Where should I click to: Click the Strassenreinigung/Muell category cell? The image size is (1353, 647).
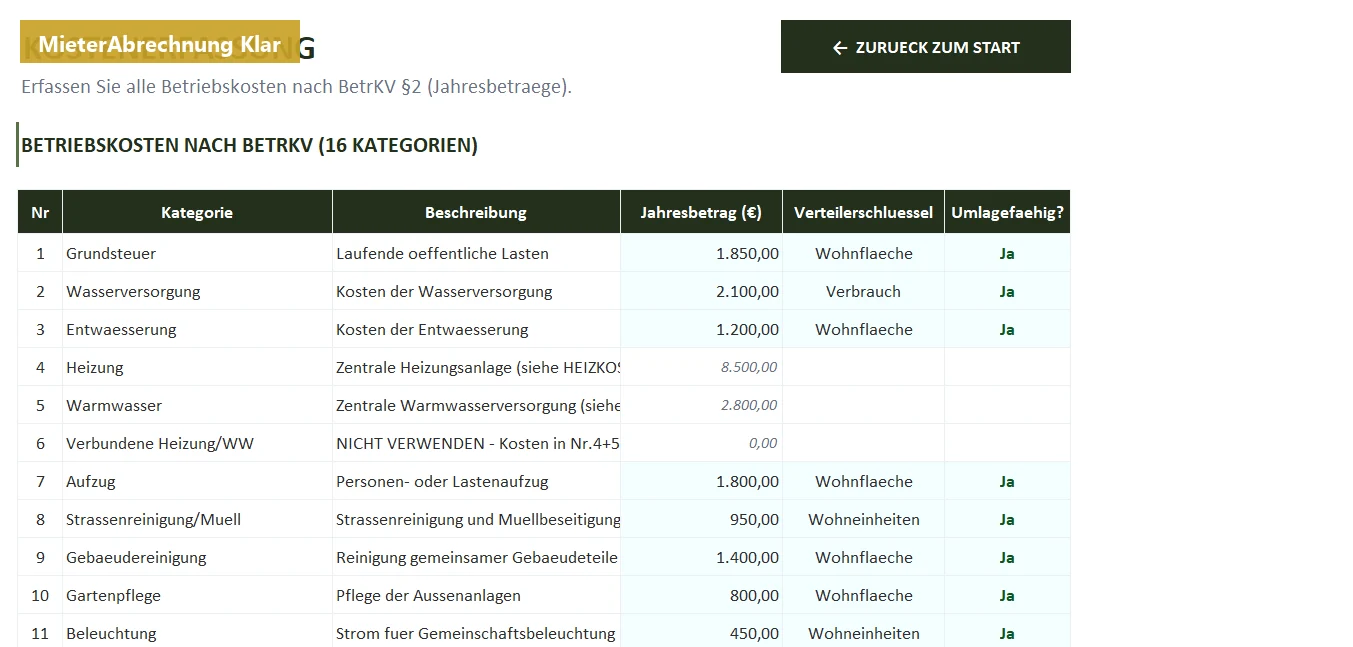coord(197,519)
